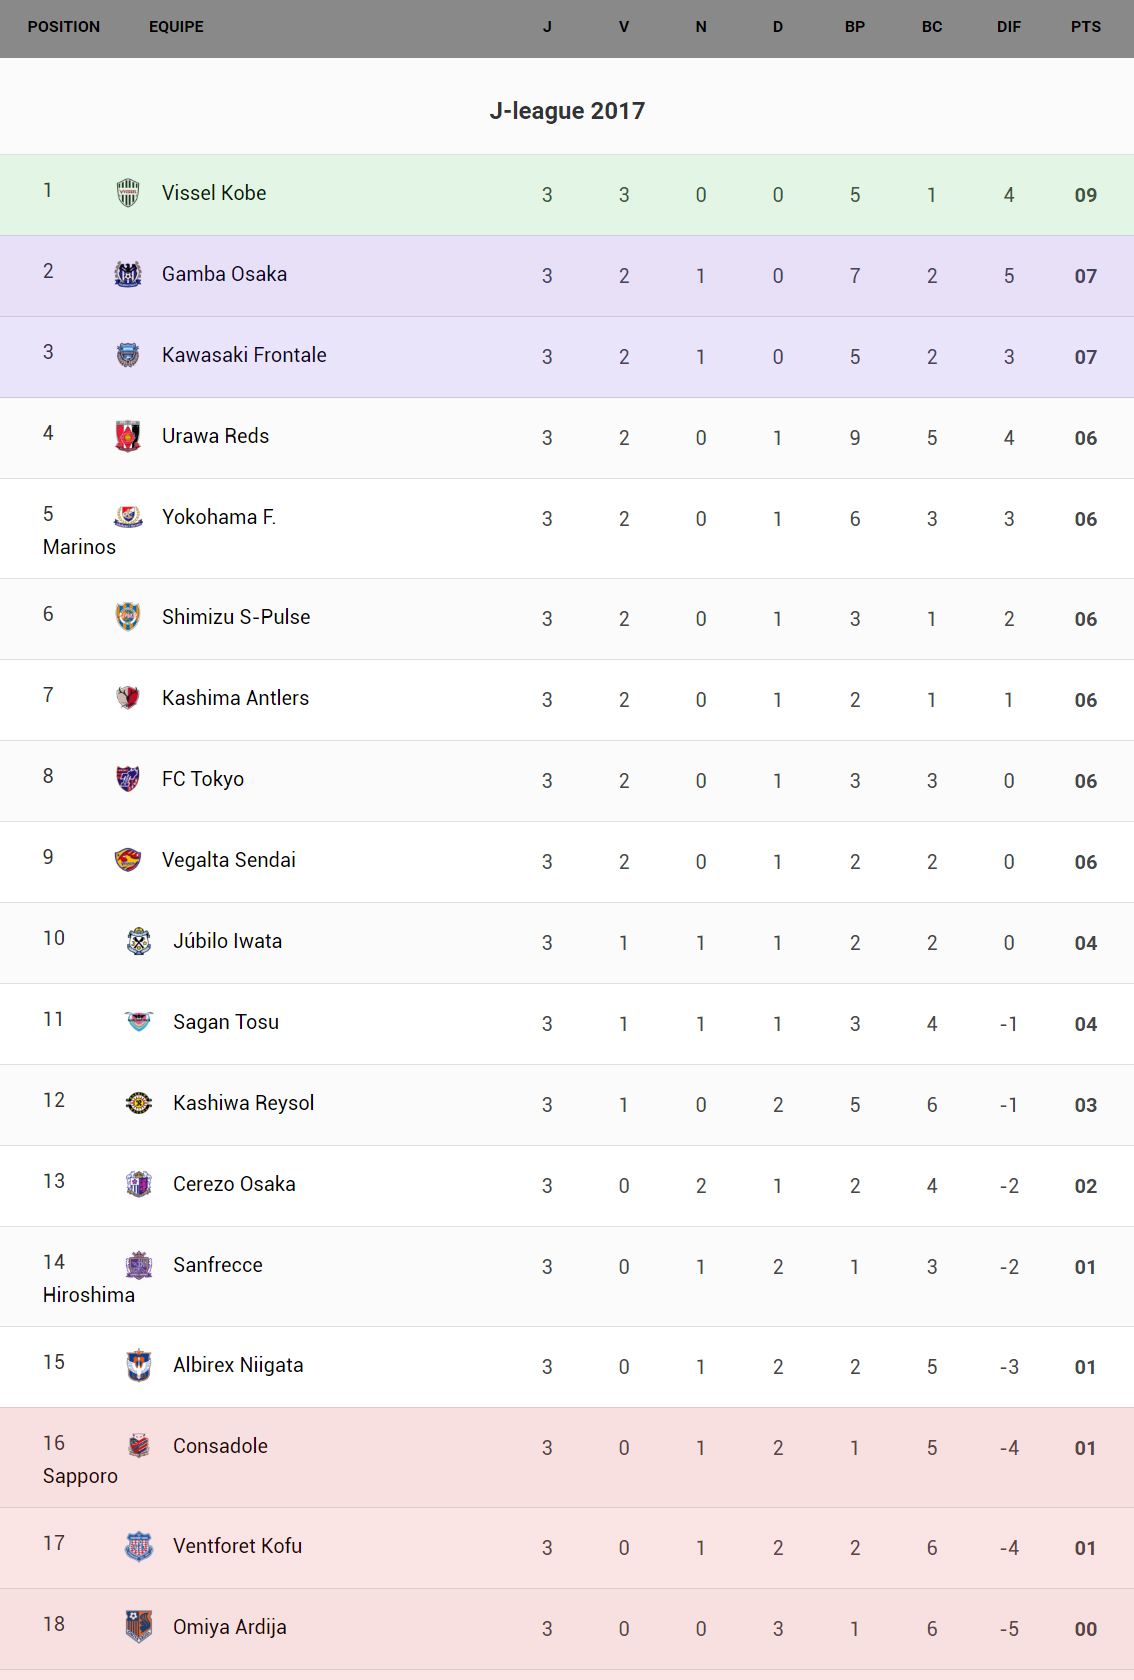The width and height of the screenshot is (1134, 1680).
Task: Click the Vegalta Sendai crest
Action: pyautogui.click(x=128, y=859)
